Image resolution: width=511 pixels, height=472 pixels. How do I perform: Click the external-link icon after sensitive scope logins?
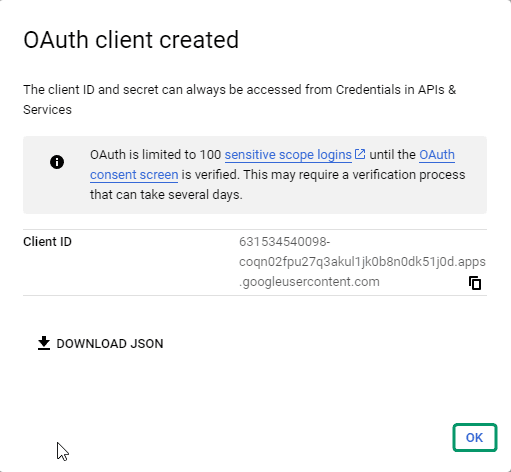coord(360,154)
